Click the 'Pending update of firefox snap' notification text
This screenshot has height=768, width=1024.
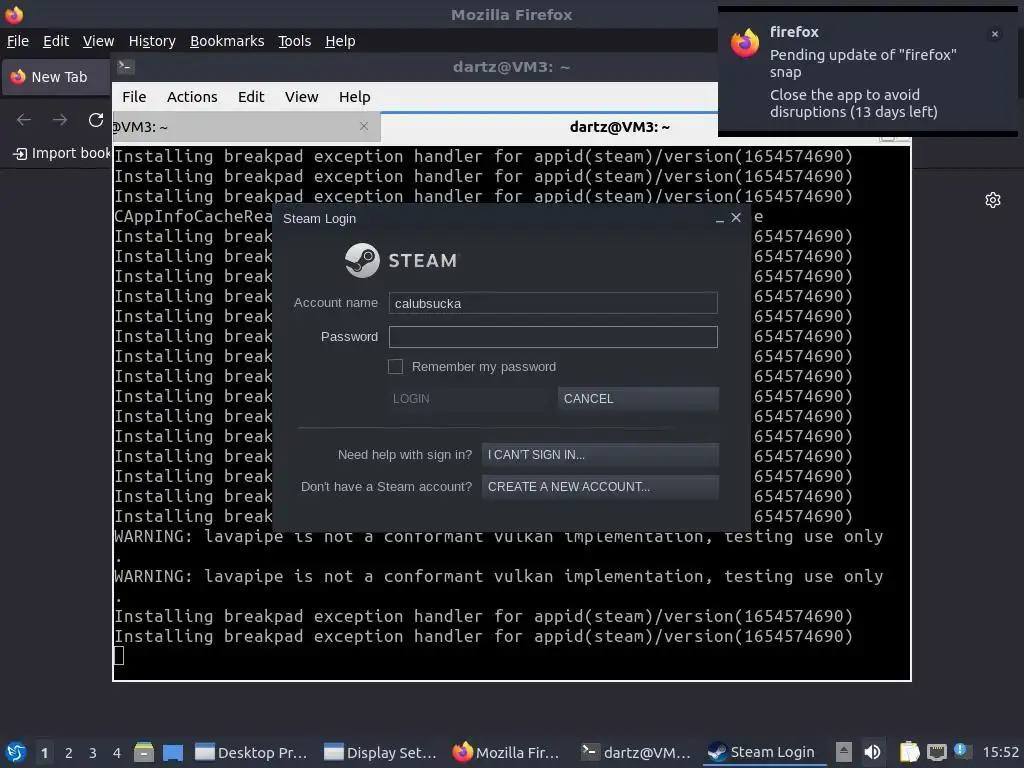click(x=863, y=63)
